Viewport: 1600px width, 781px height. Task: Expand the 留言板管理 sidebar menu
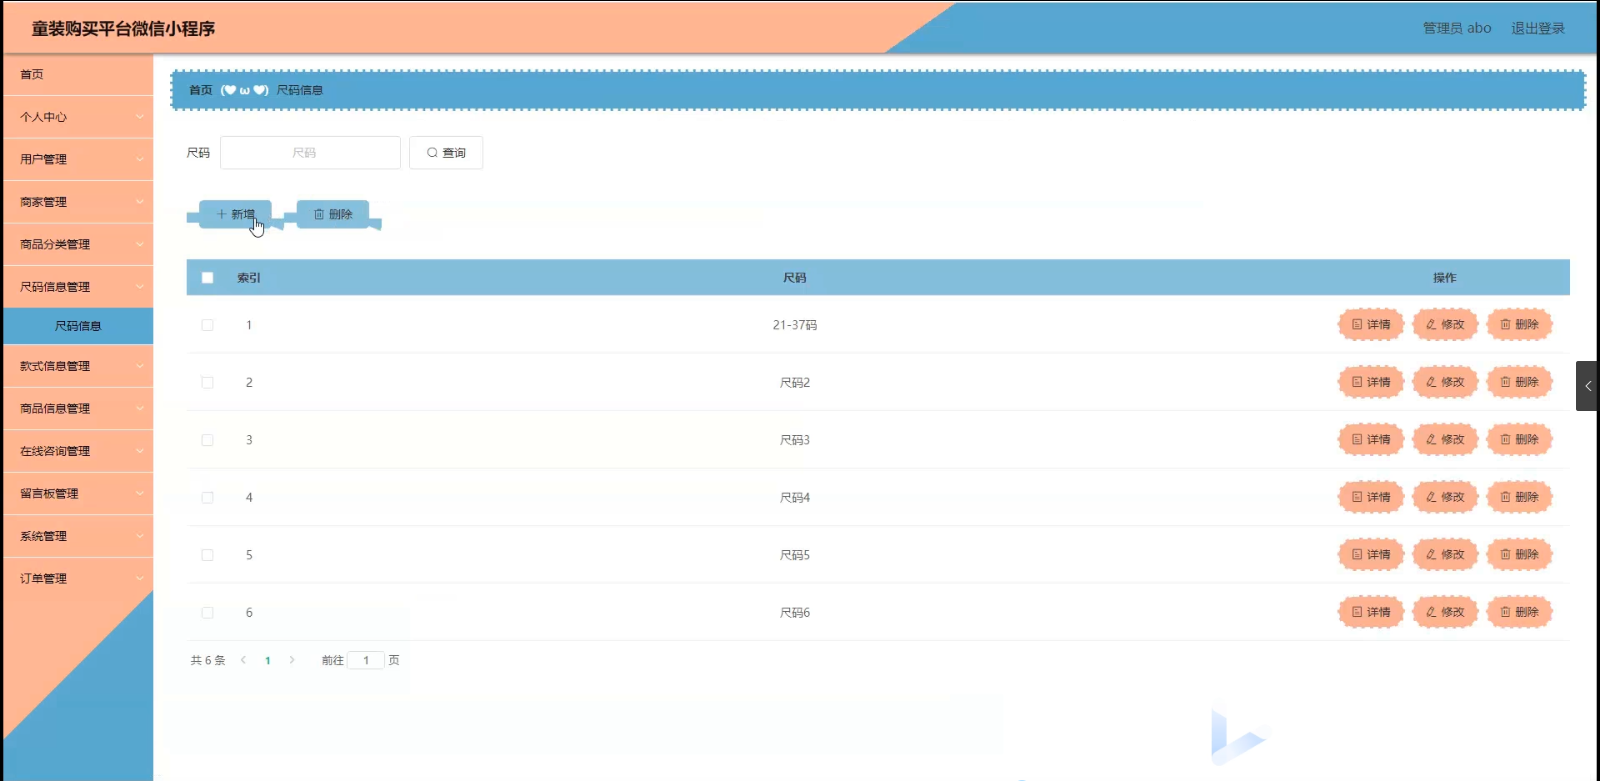(x=78, y=494)
